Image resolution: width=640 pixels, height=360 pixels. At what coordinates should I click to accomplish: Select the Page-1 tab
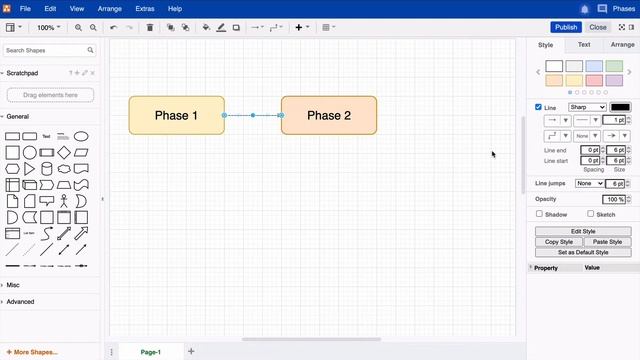pos(151,352)
